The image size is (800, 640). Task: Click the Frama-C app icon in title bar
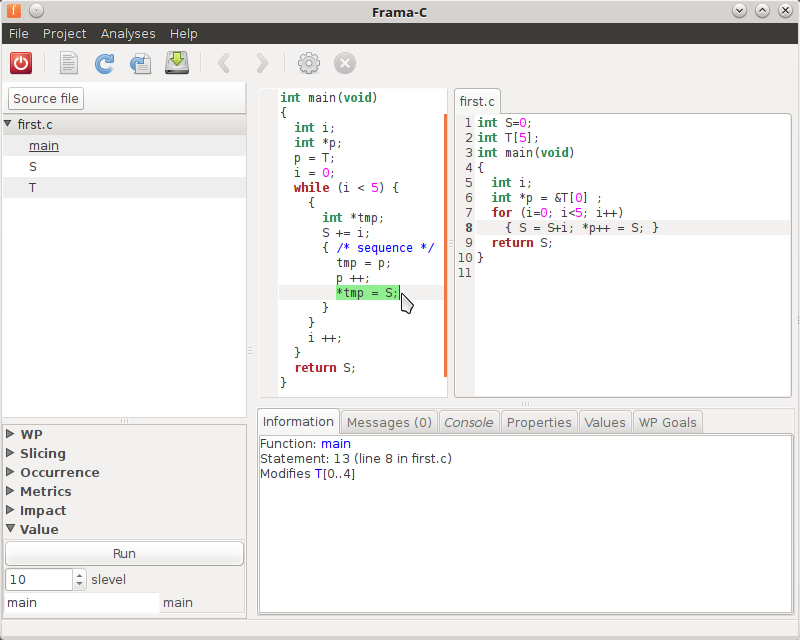click(14, 10)
